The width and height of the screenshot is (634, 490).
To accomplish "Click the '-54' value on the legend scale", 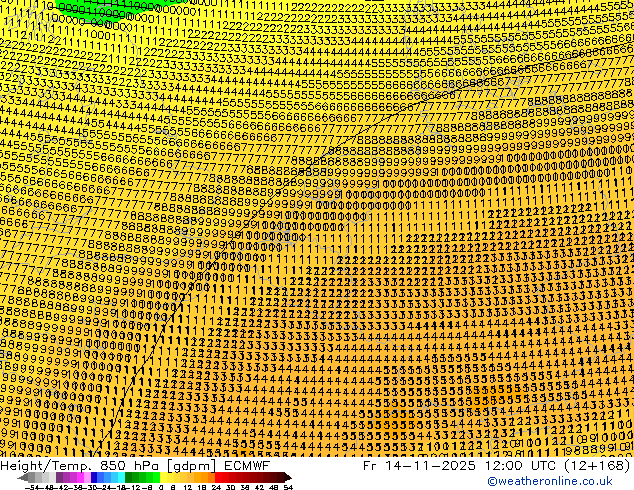I will point(32,488).
